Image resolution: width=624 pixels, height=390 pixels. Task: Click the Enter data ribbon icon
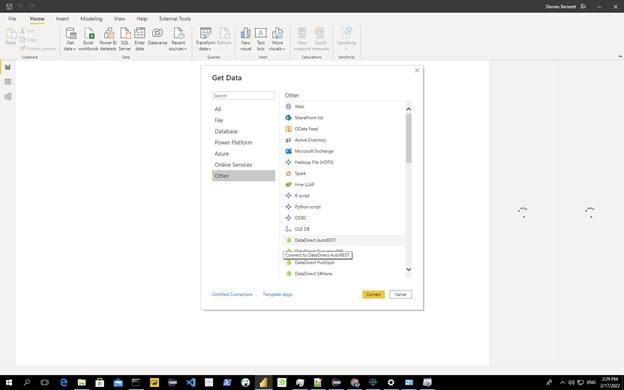139,39
